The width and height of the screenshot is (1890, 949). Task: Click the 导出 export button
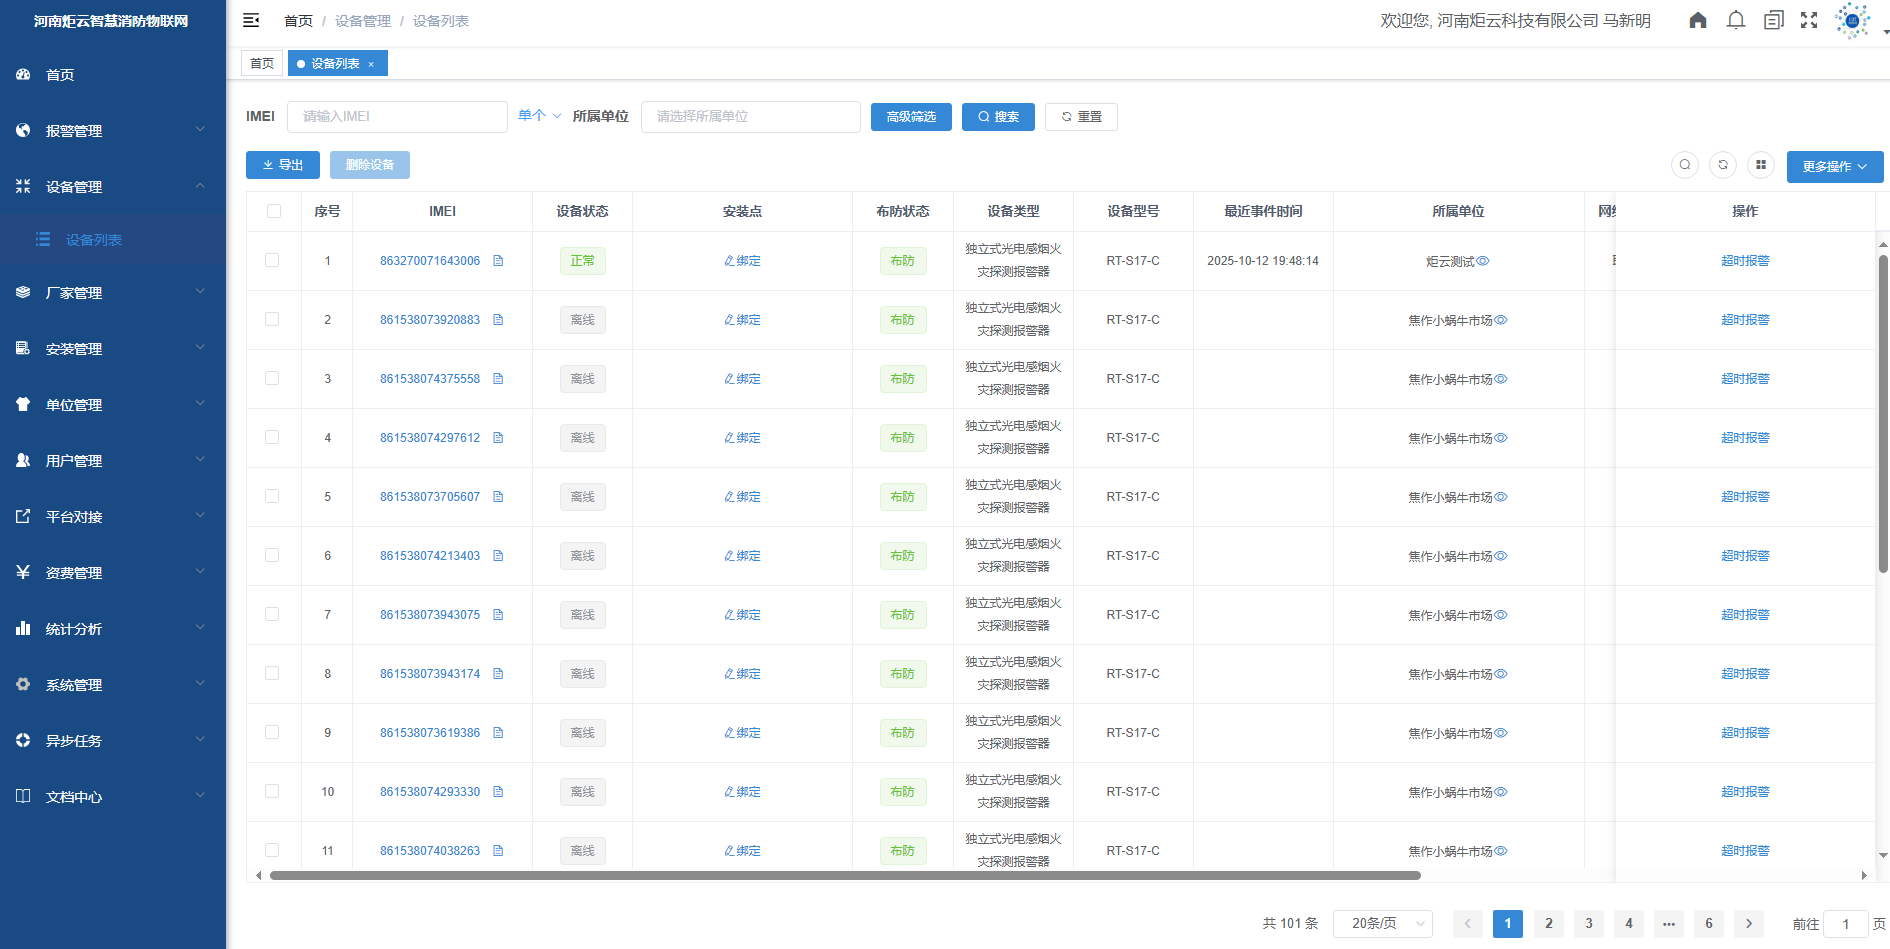[282, 165]
